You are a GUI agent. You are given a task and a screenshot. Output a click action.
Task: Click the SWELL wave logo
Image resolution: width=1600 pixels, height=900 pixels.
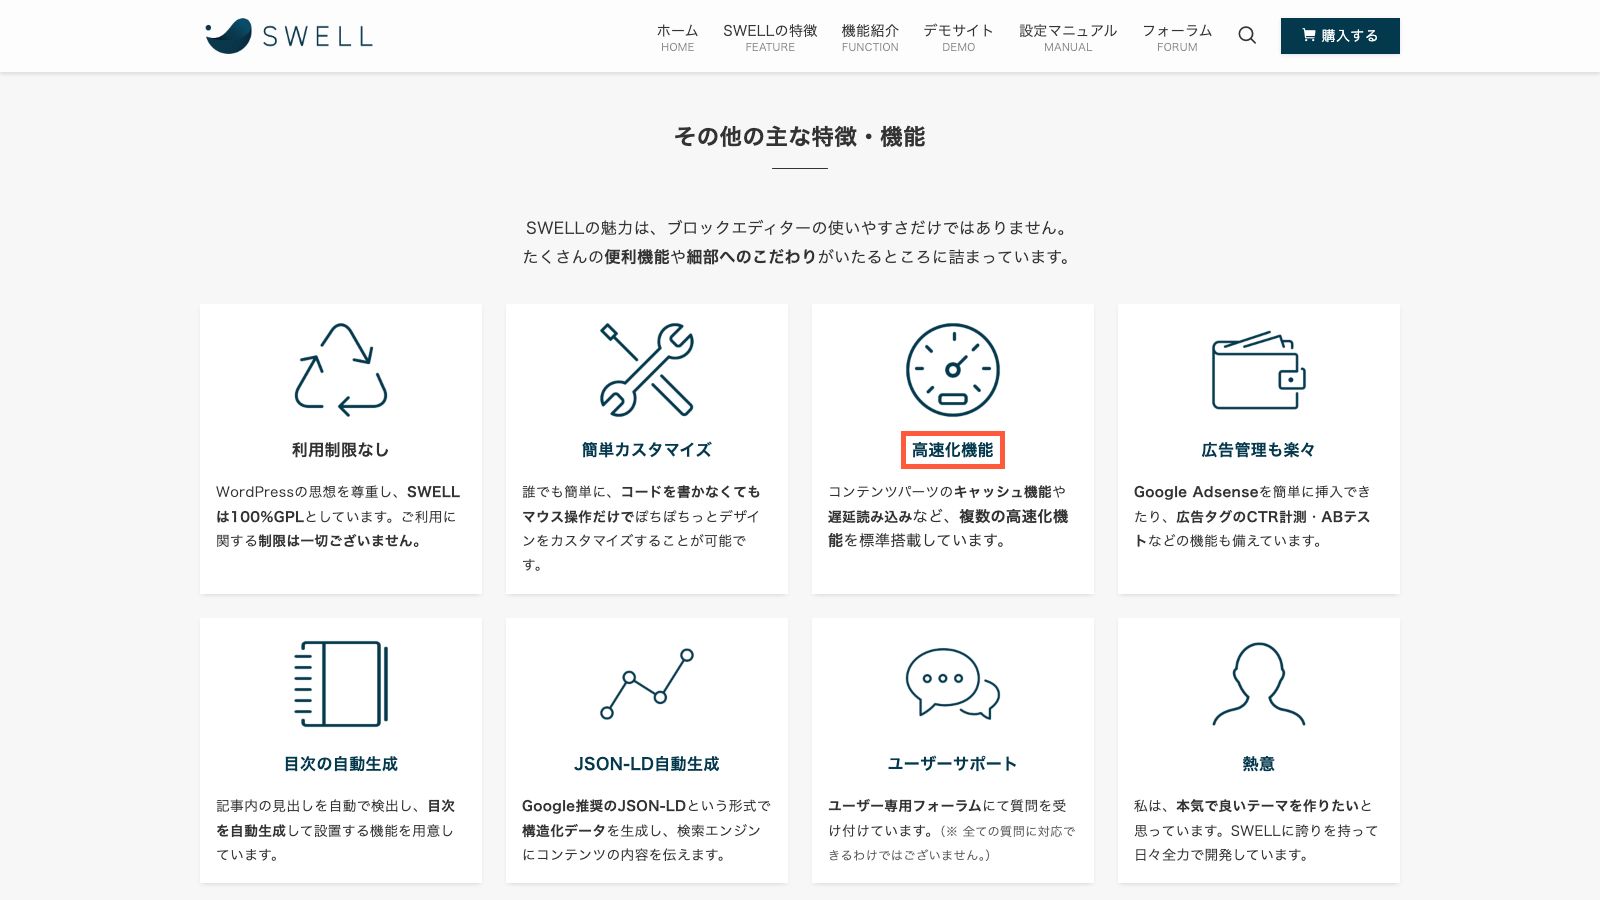click(288, 36)
